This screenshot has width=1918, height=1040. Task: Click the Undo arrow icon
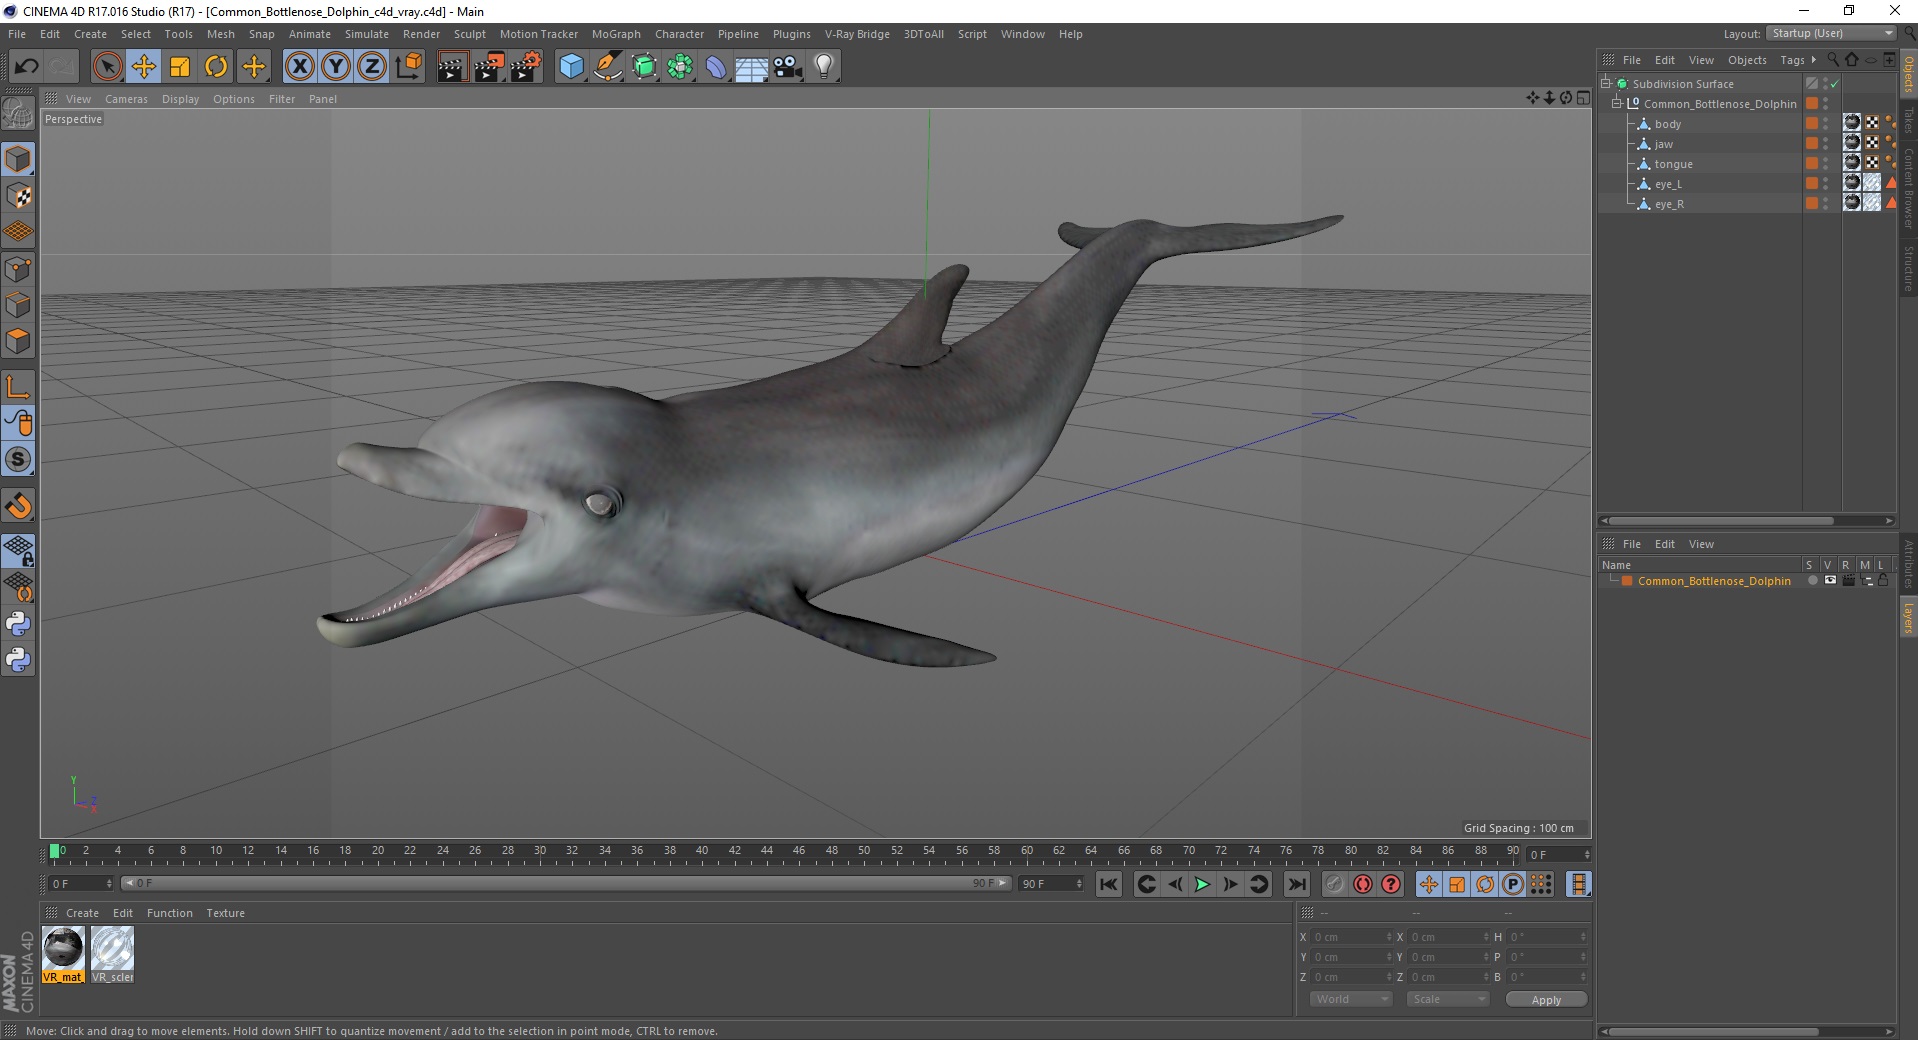point(26,67)
